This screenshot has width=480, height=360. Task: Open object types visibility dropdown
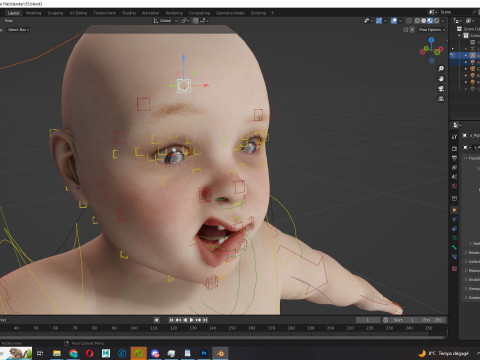368,21
